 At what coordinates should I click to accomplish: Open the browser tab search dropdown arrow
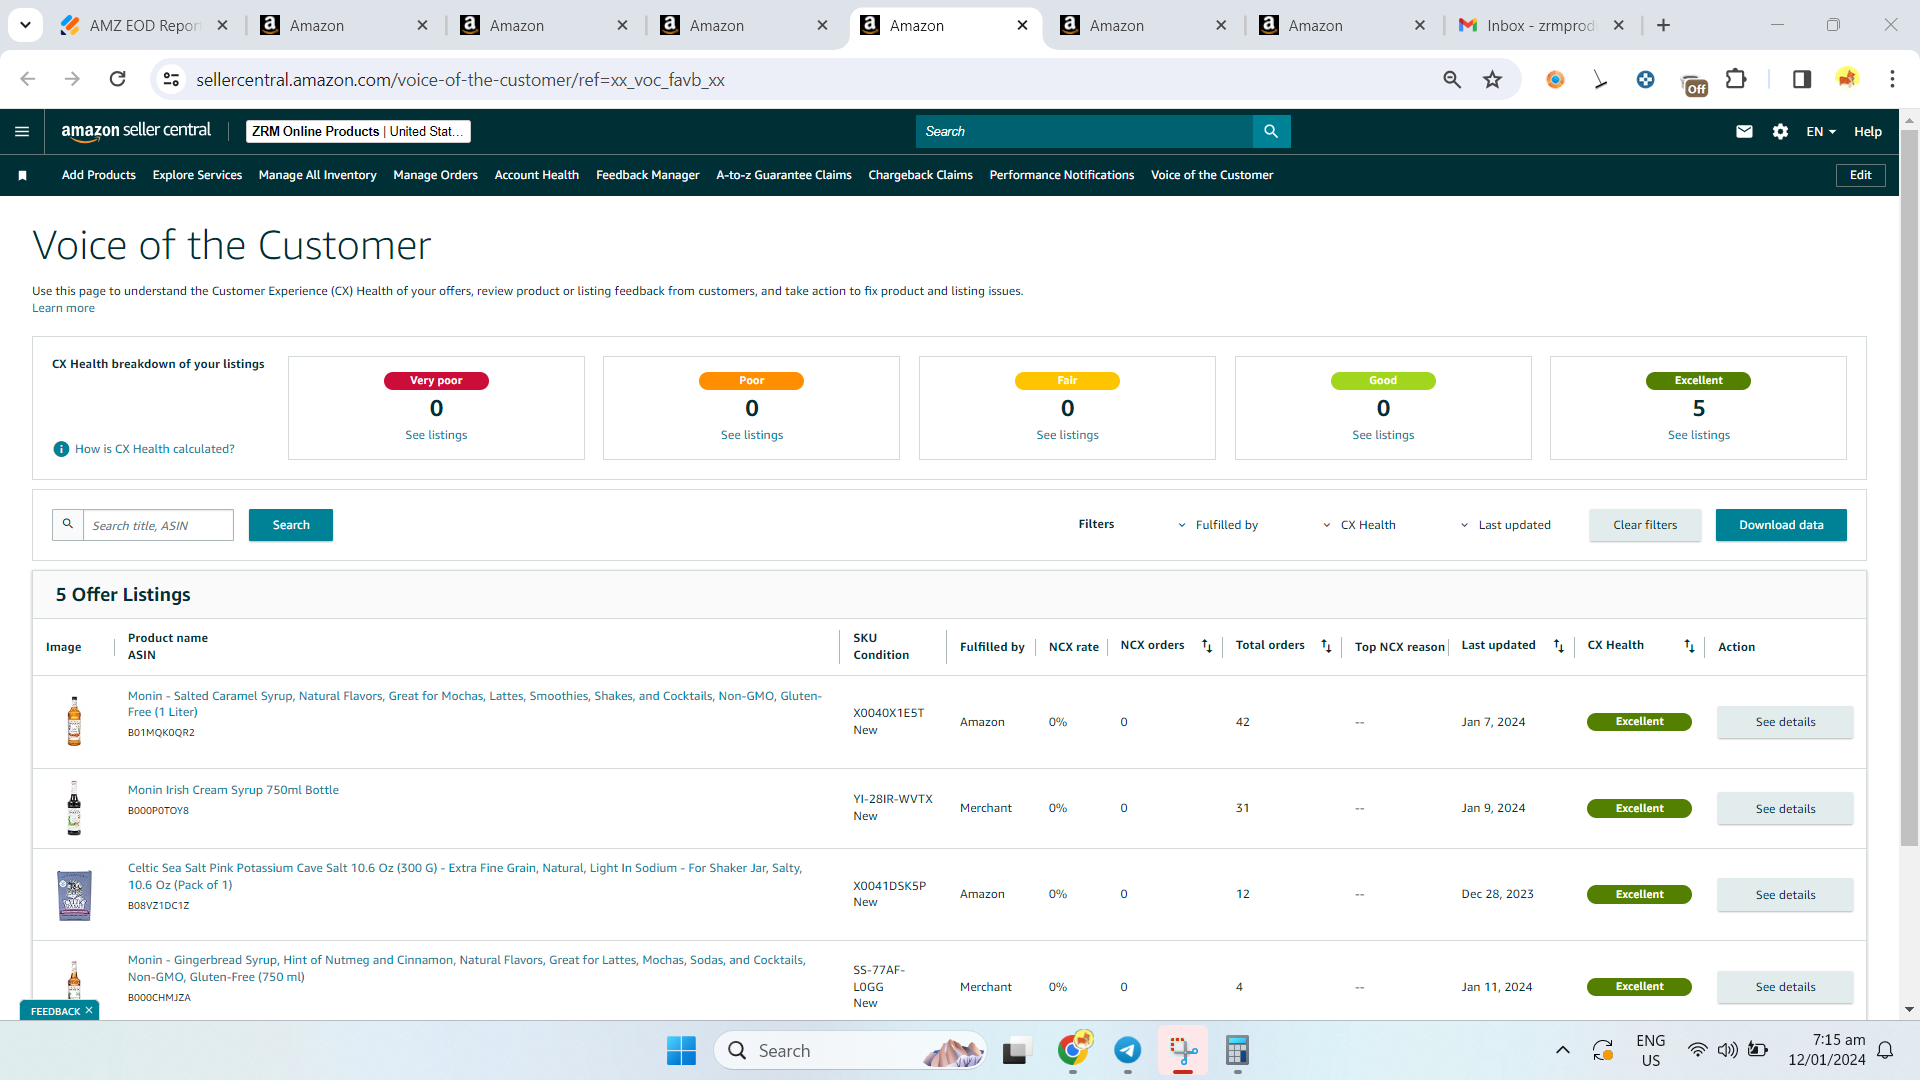[25, 25]
